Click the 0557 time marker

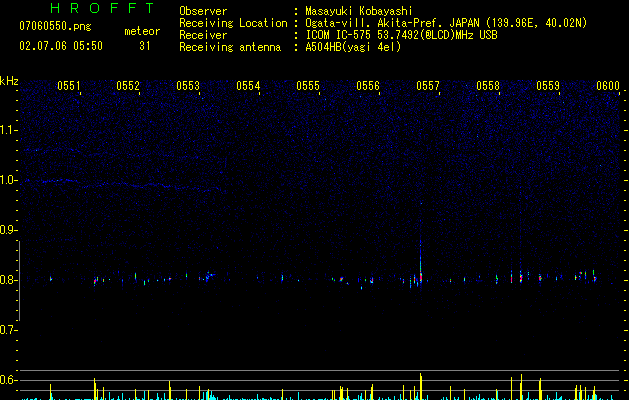pos(428,86)
